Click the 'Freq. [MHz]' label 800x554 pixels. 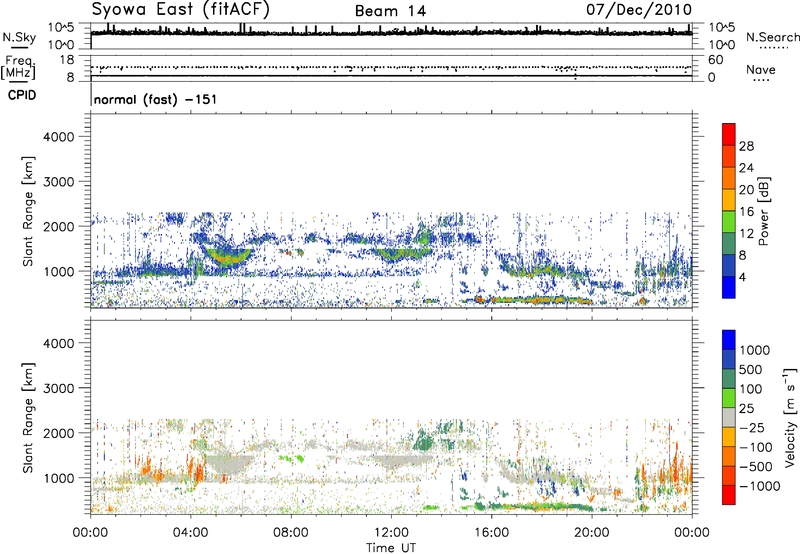click(x=18, y=68)
